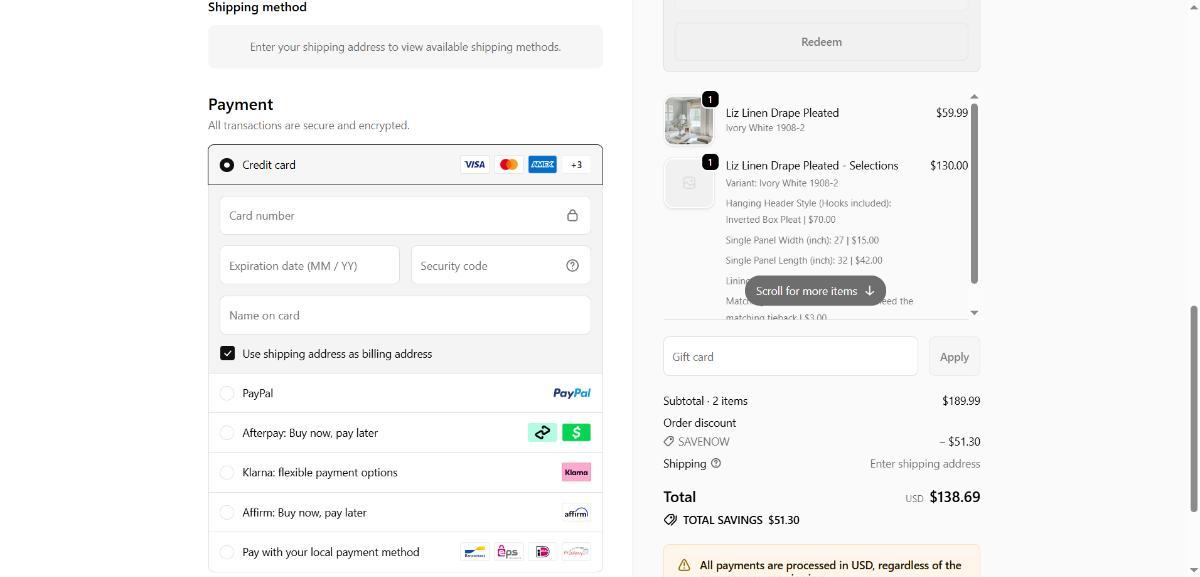Click the security code help icon
This screenshot has height=577, width=1200.
572,266
